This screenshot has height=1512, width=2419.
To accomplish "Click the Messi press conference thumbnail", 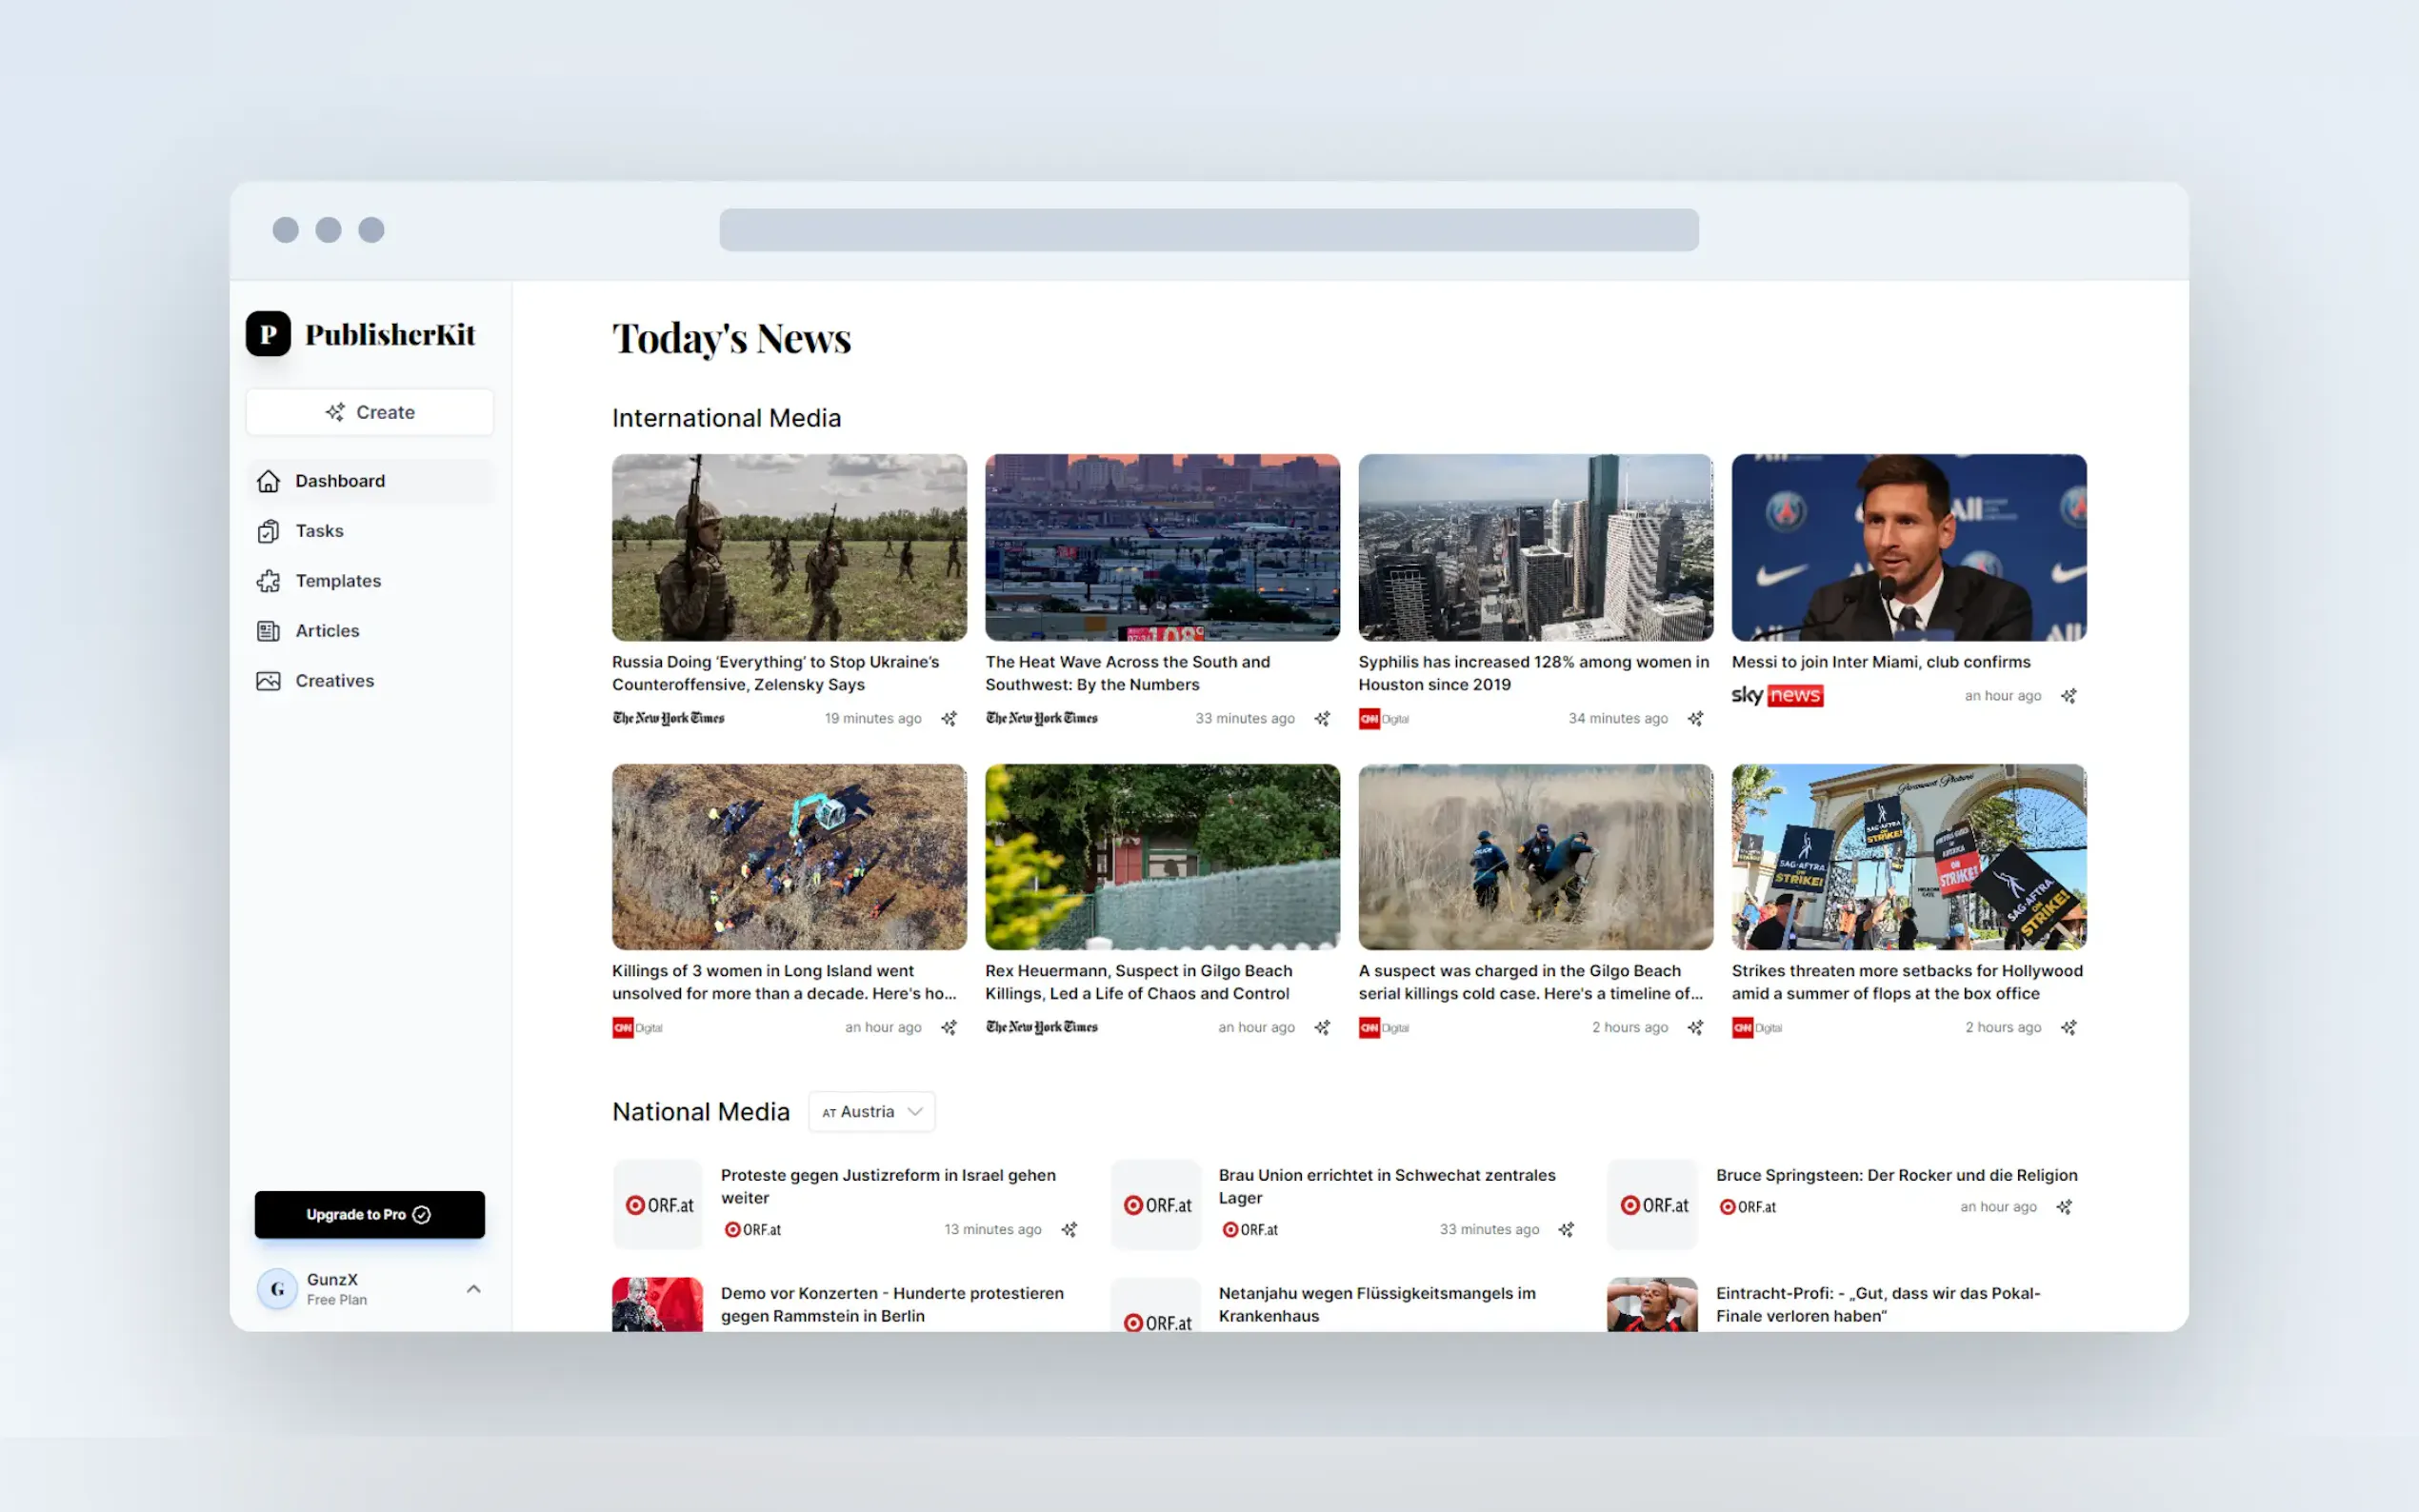I will pos(1908,547).
